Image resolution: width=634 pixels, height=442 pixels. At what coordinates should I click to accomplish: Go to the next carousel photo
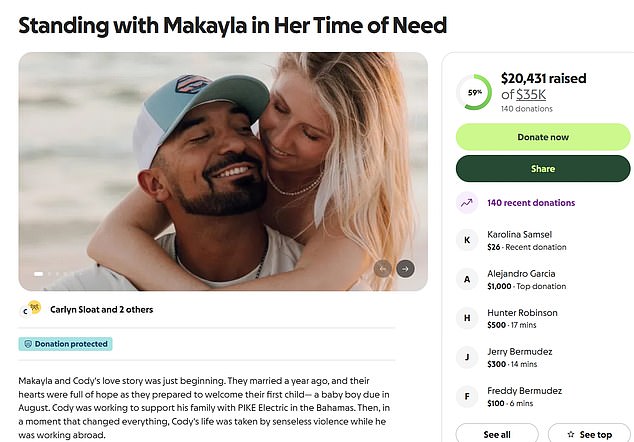(405, 268)
